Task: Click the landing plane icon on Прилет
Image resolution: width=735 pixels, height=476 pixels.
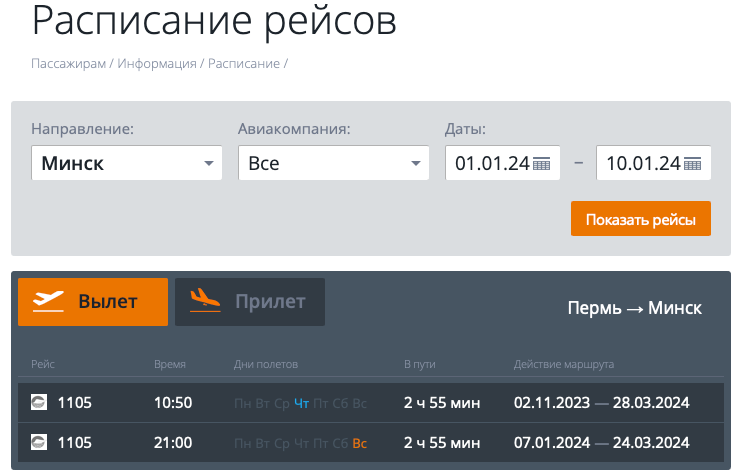Action: pos(205,301)
